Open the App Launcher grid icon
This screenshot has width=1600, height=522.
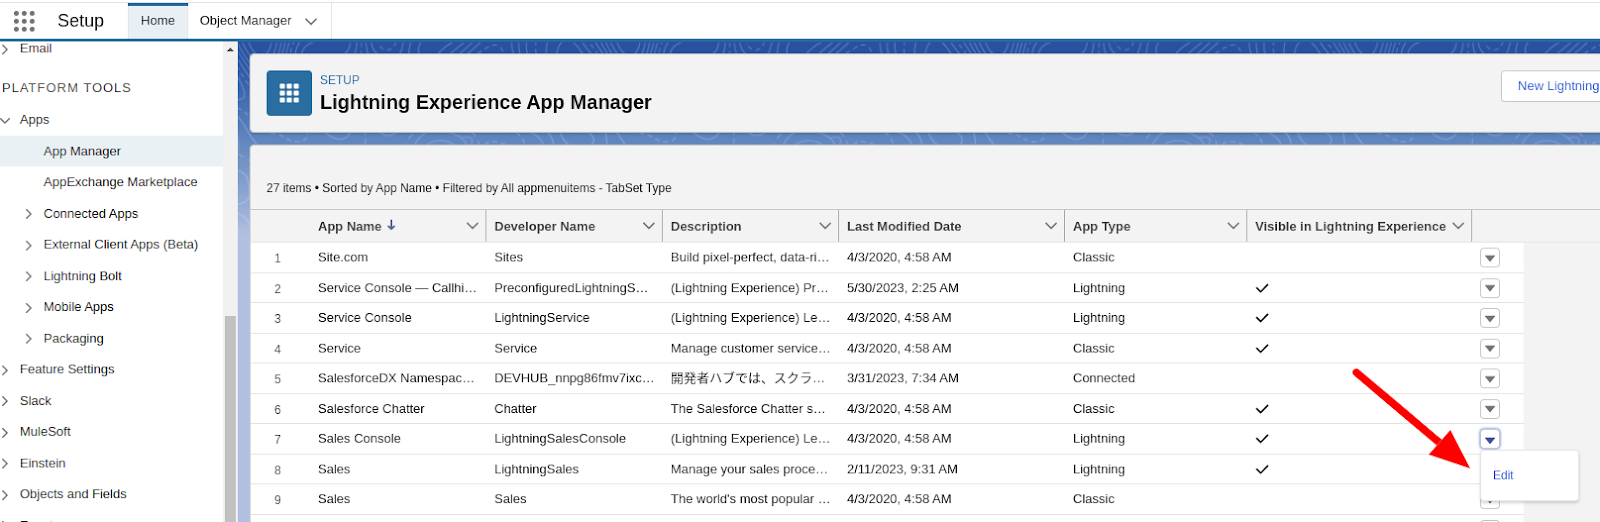click(x=24, y=20)
